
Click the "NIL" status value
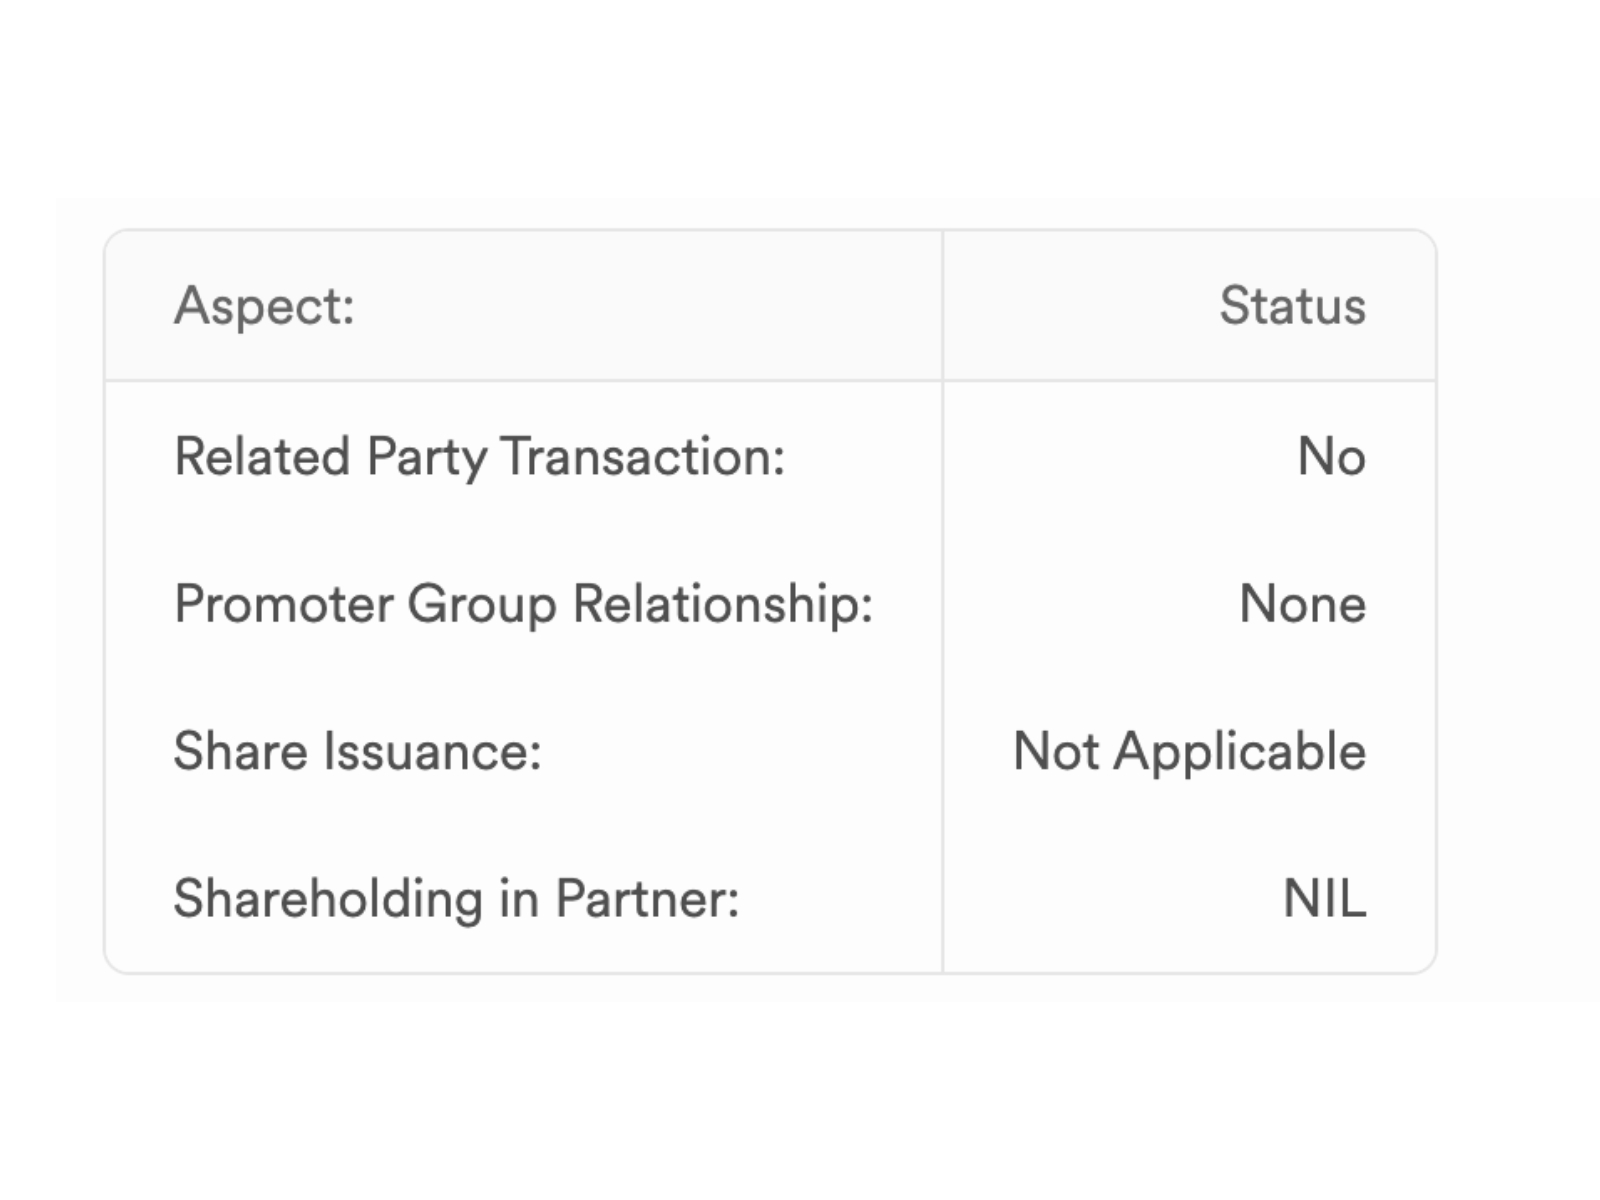1324,898
